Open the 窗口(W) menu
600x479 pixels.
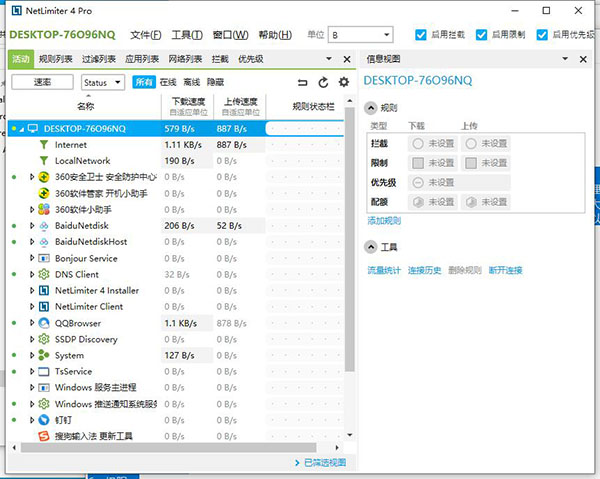coord(230,35)
